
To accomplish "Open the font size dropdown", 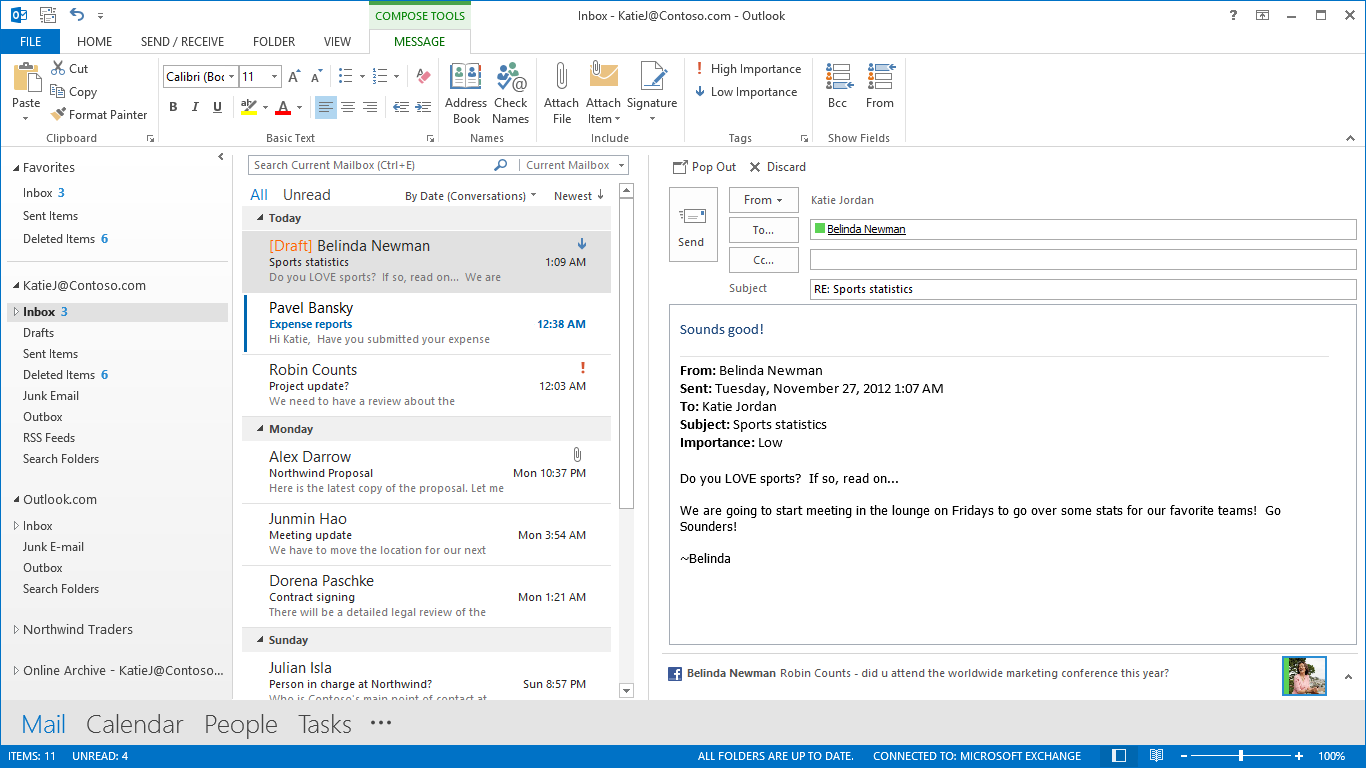I will pyautogui.click(x=276, y=77).
